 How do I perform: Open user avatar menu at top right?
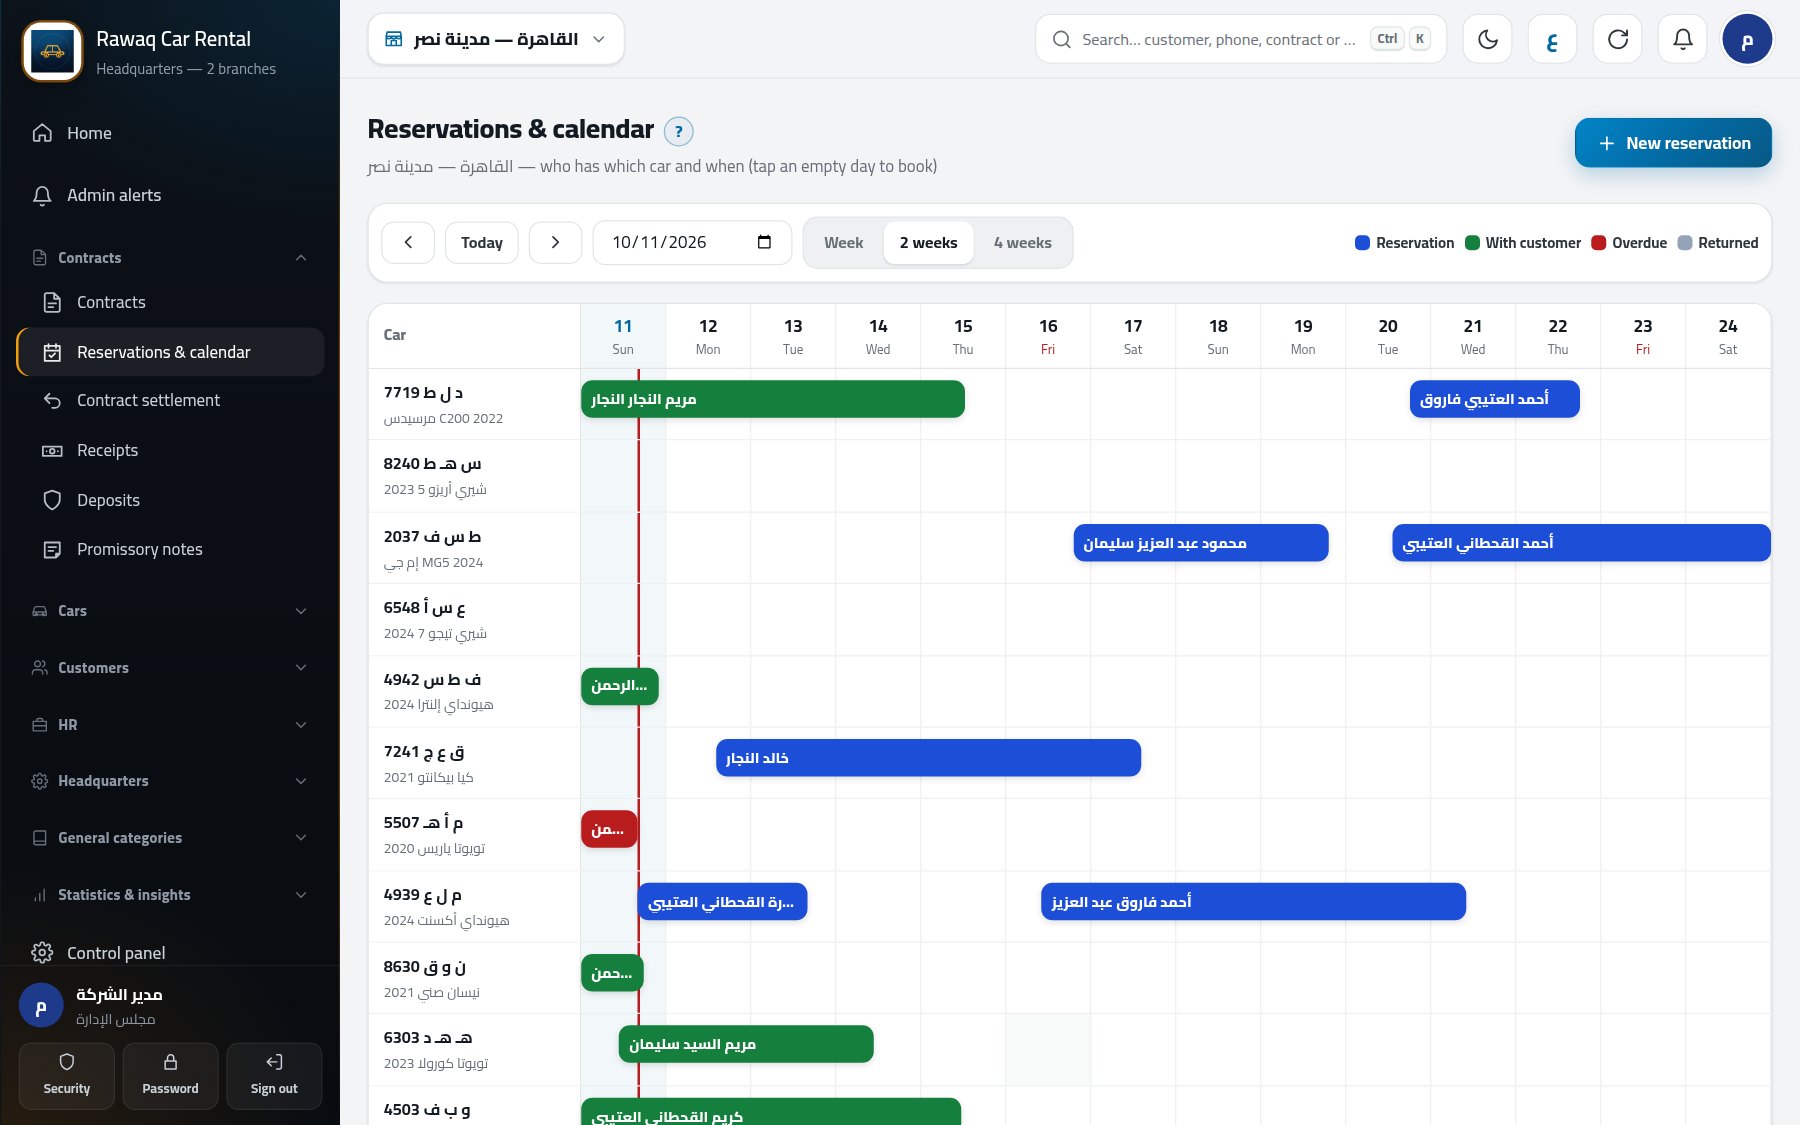pyautogui.click(x=1747, y=39)
